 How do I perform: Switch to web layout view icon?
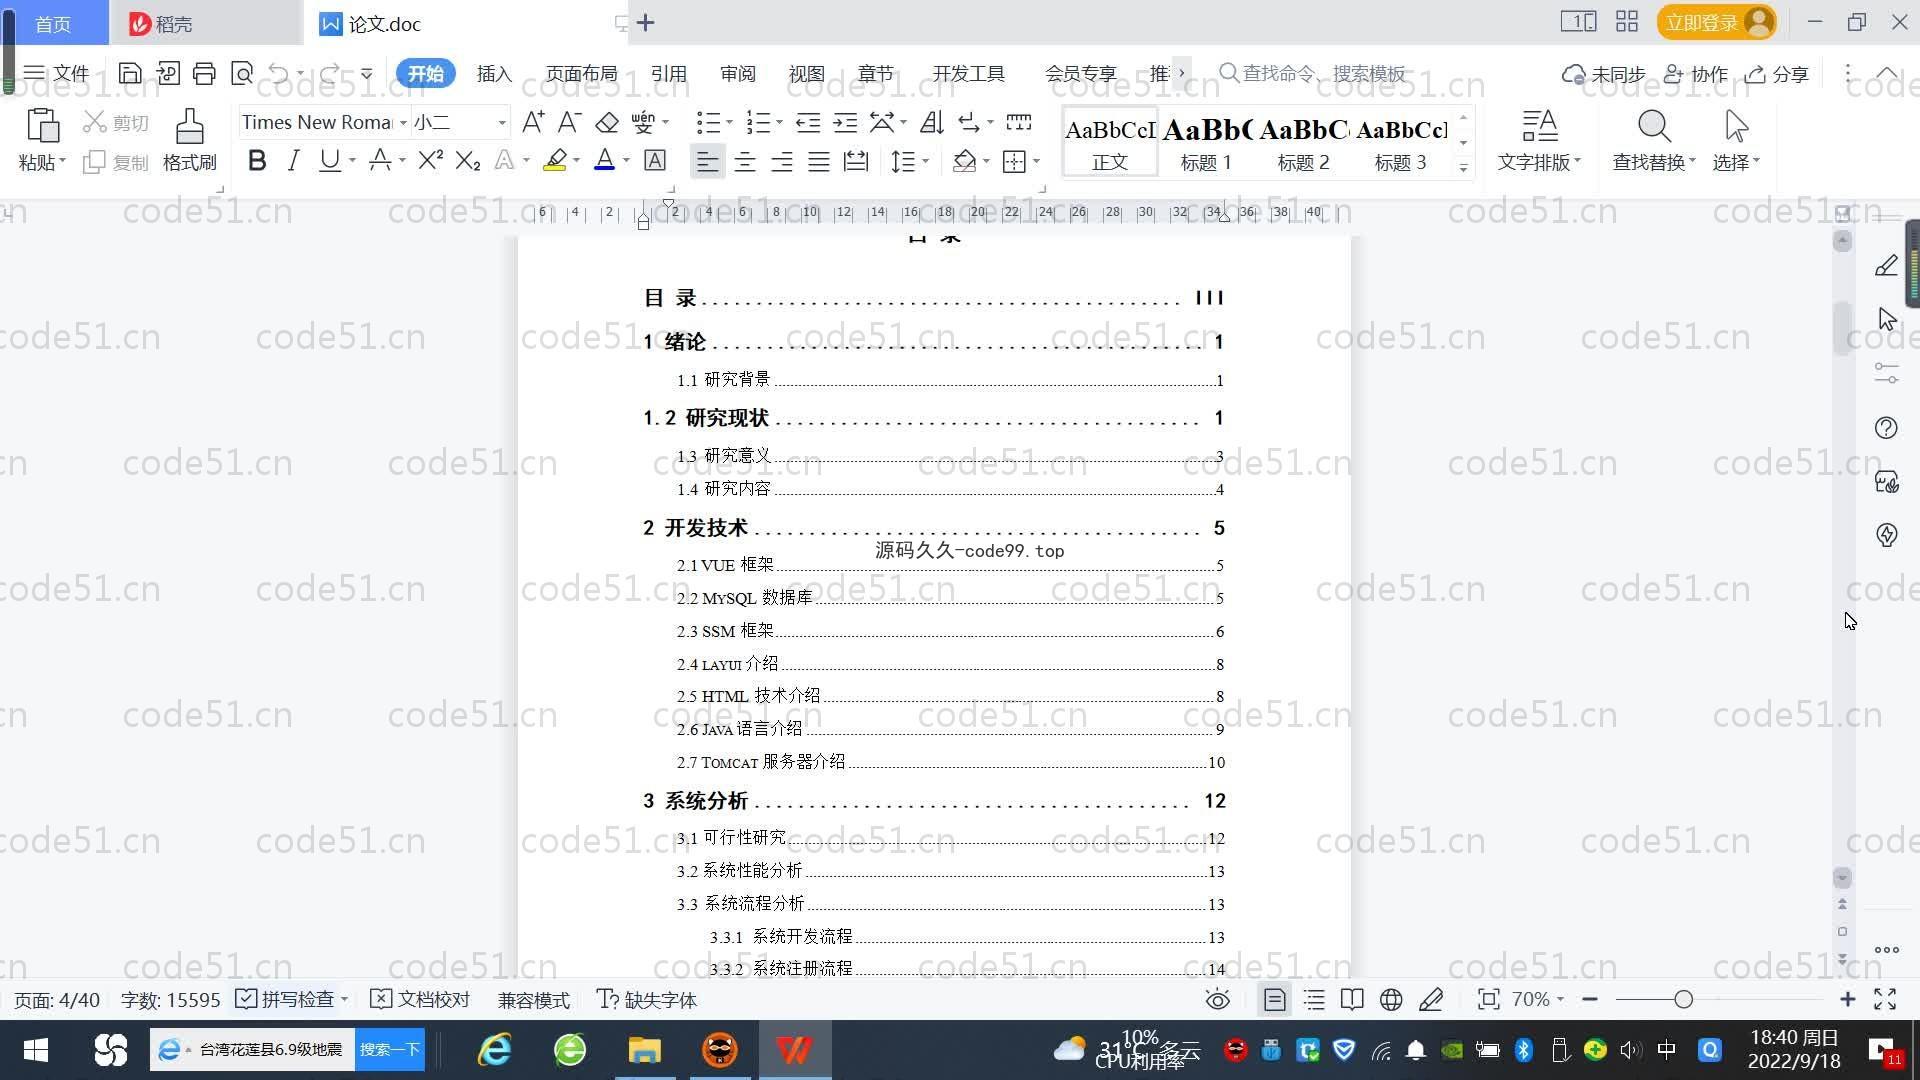(1391, 999)
